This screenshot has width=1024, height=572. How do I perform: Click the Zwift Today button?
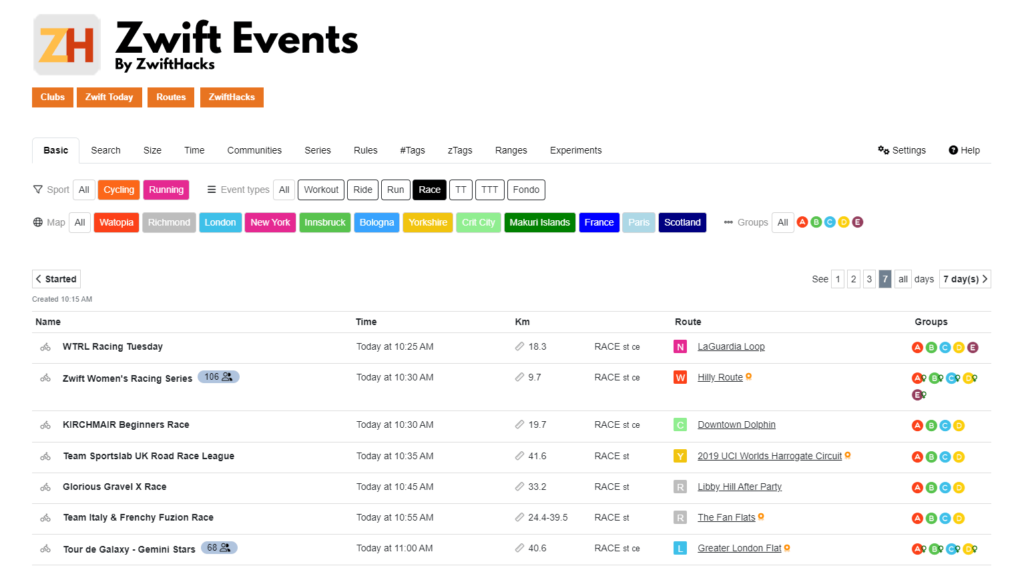[x=109, y=97]
